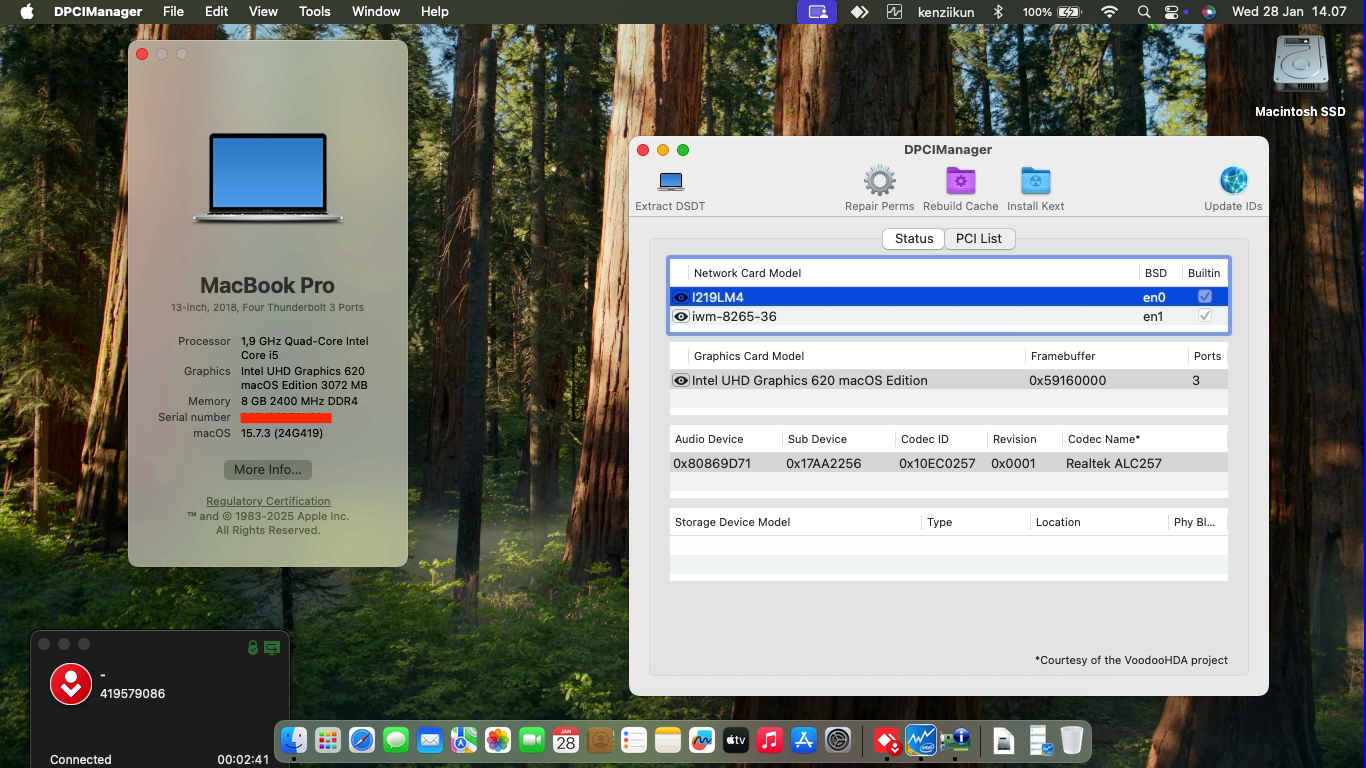Image resolution: width=1366 pixels, height=768 pixels.
Task: Select the I219LM4 network card row
Action: click(x=948, y=297)
